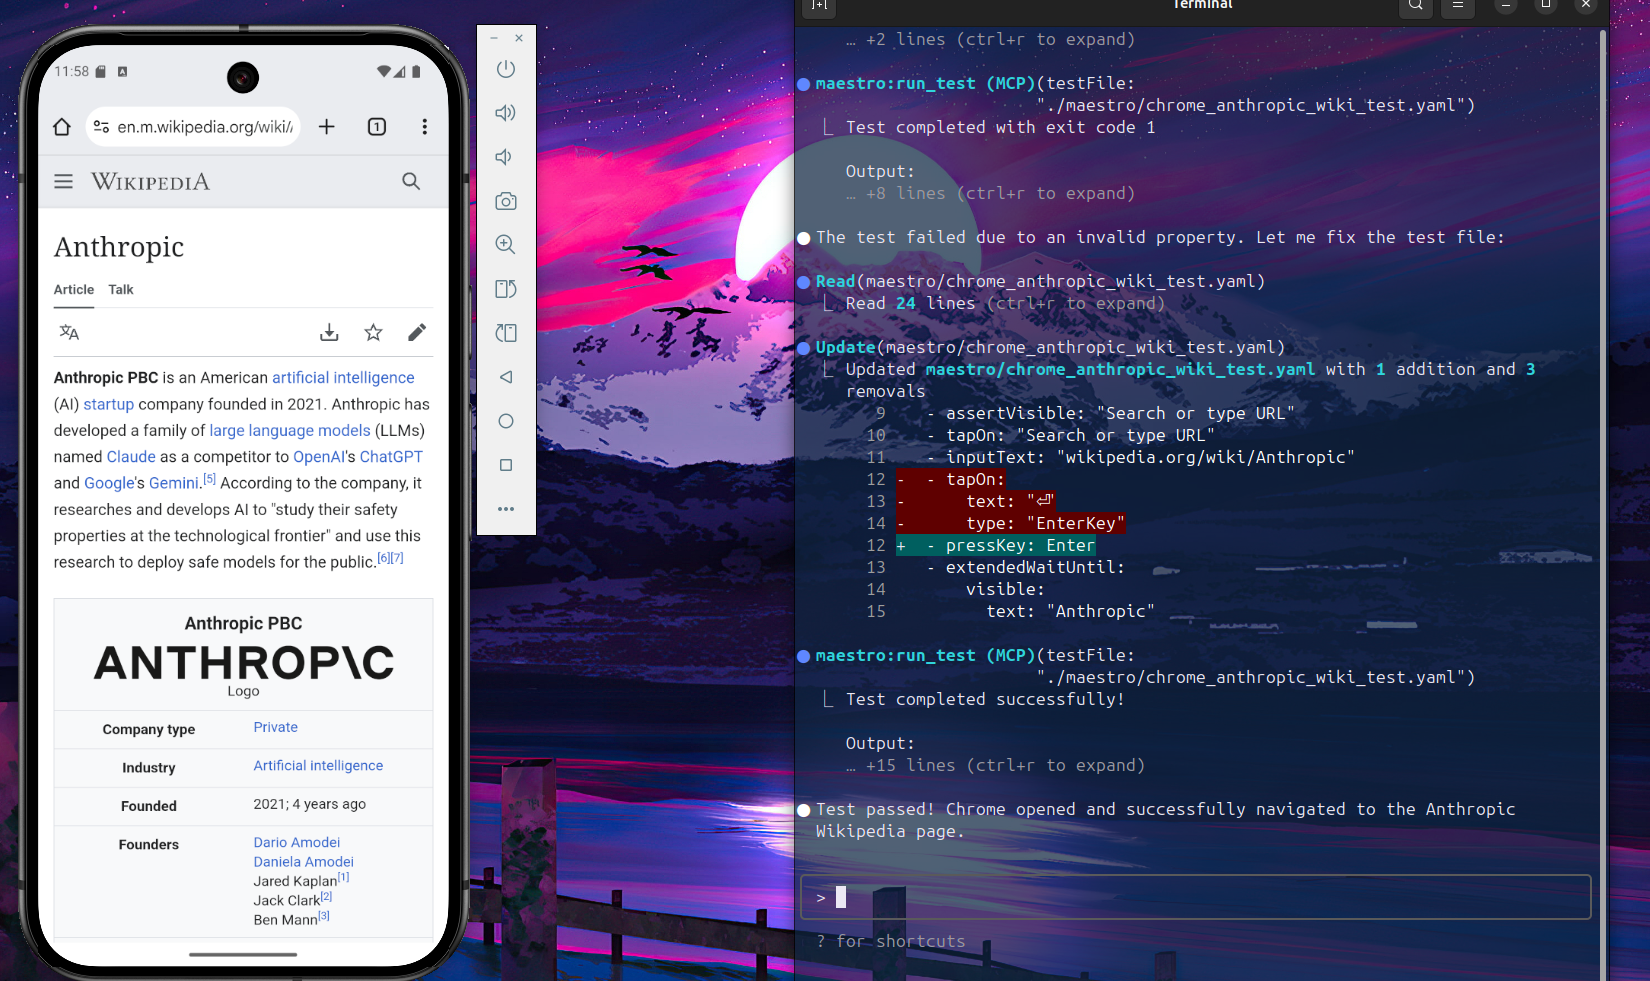Tap the Chrome home icon

pos(62,127)
